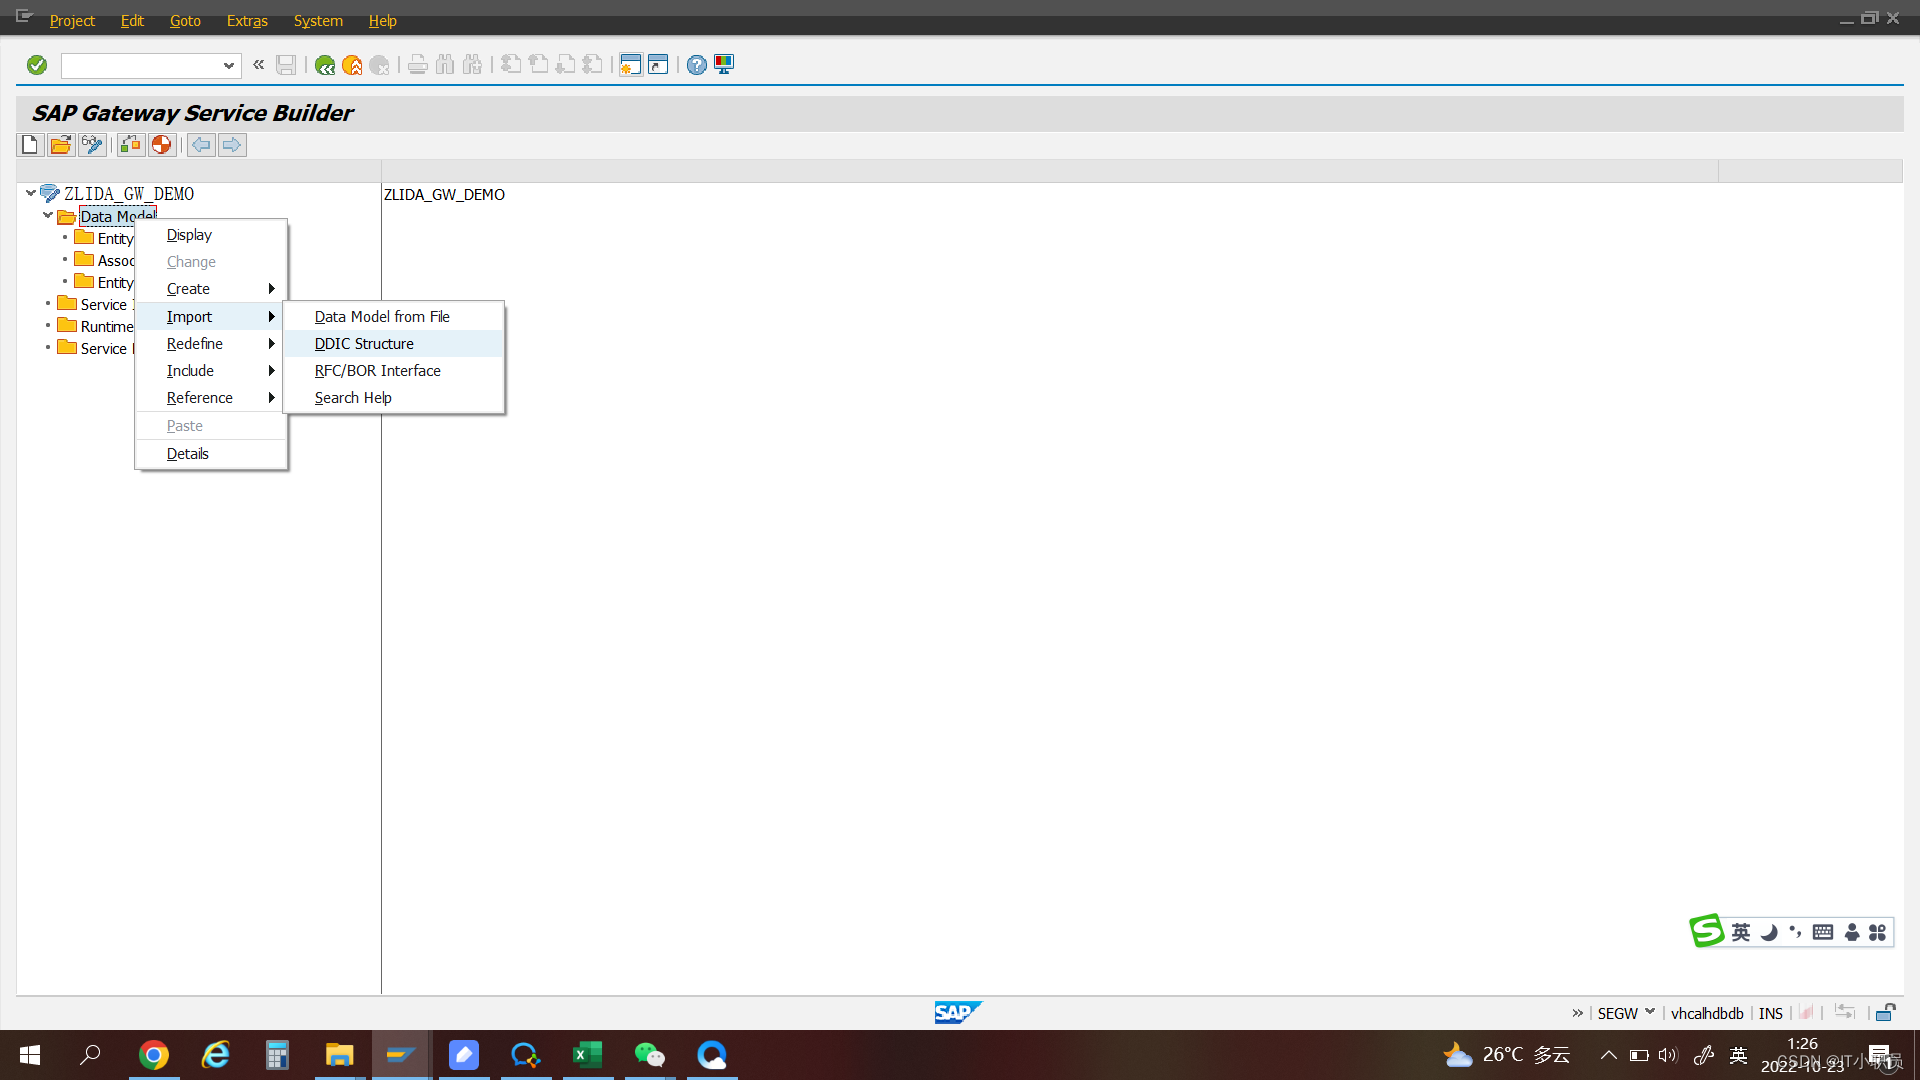The image size is (1920, 1080).
Task: Click the Save diskette icon
Action: [286, 65]
